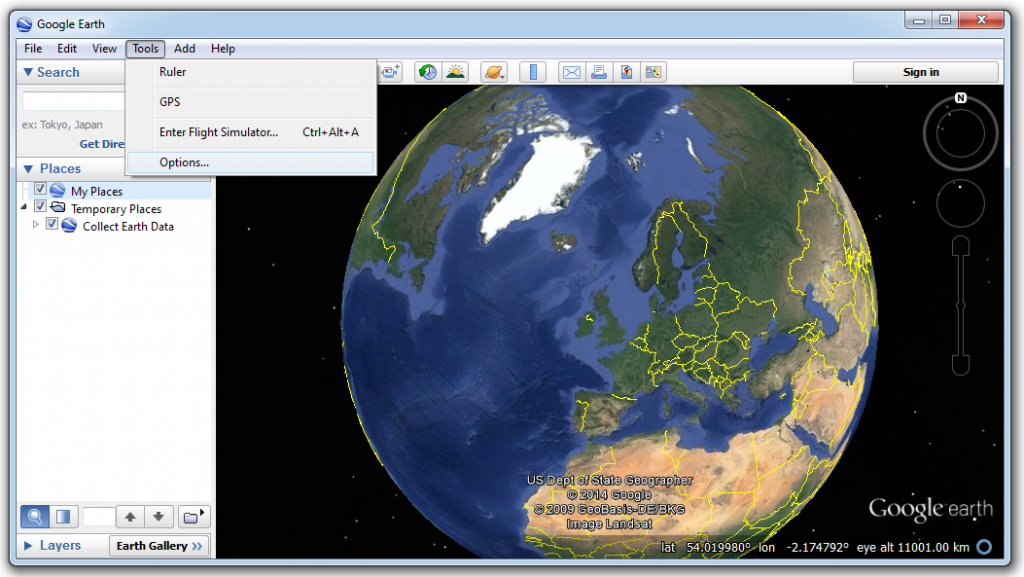This screenshot has height=577, width=1024.
Task: Click the zoom slider handle
Action: (x=960, y=305)
